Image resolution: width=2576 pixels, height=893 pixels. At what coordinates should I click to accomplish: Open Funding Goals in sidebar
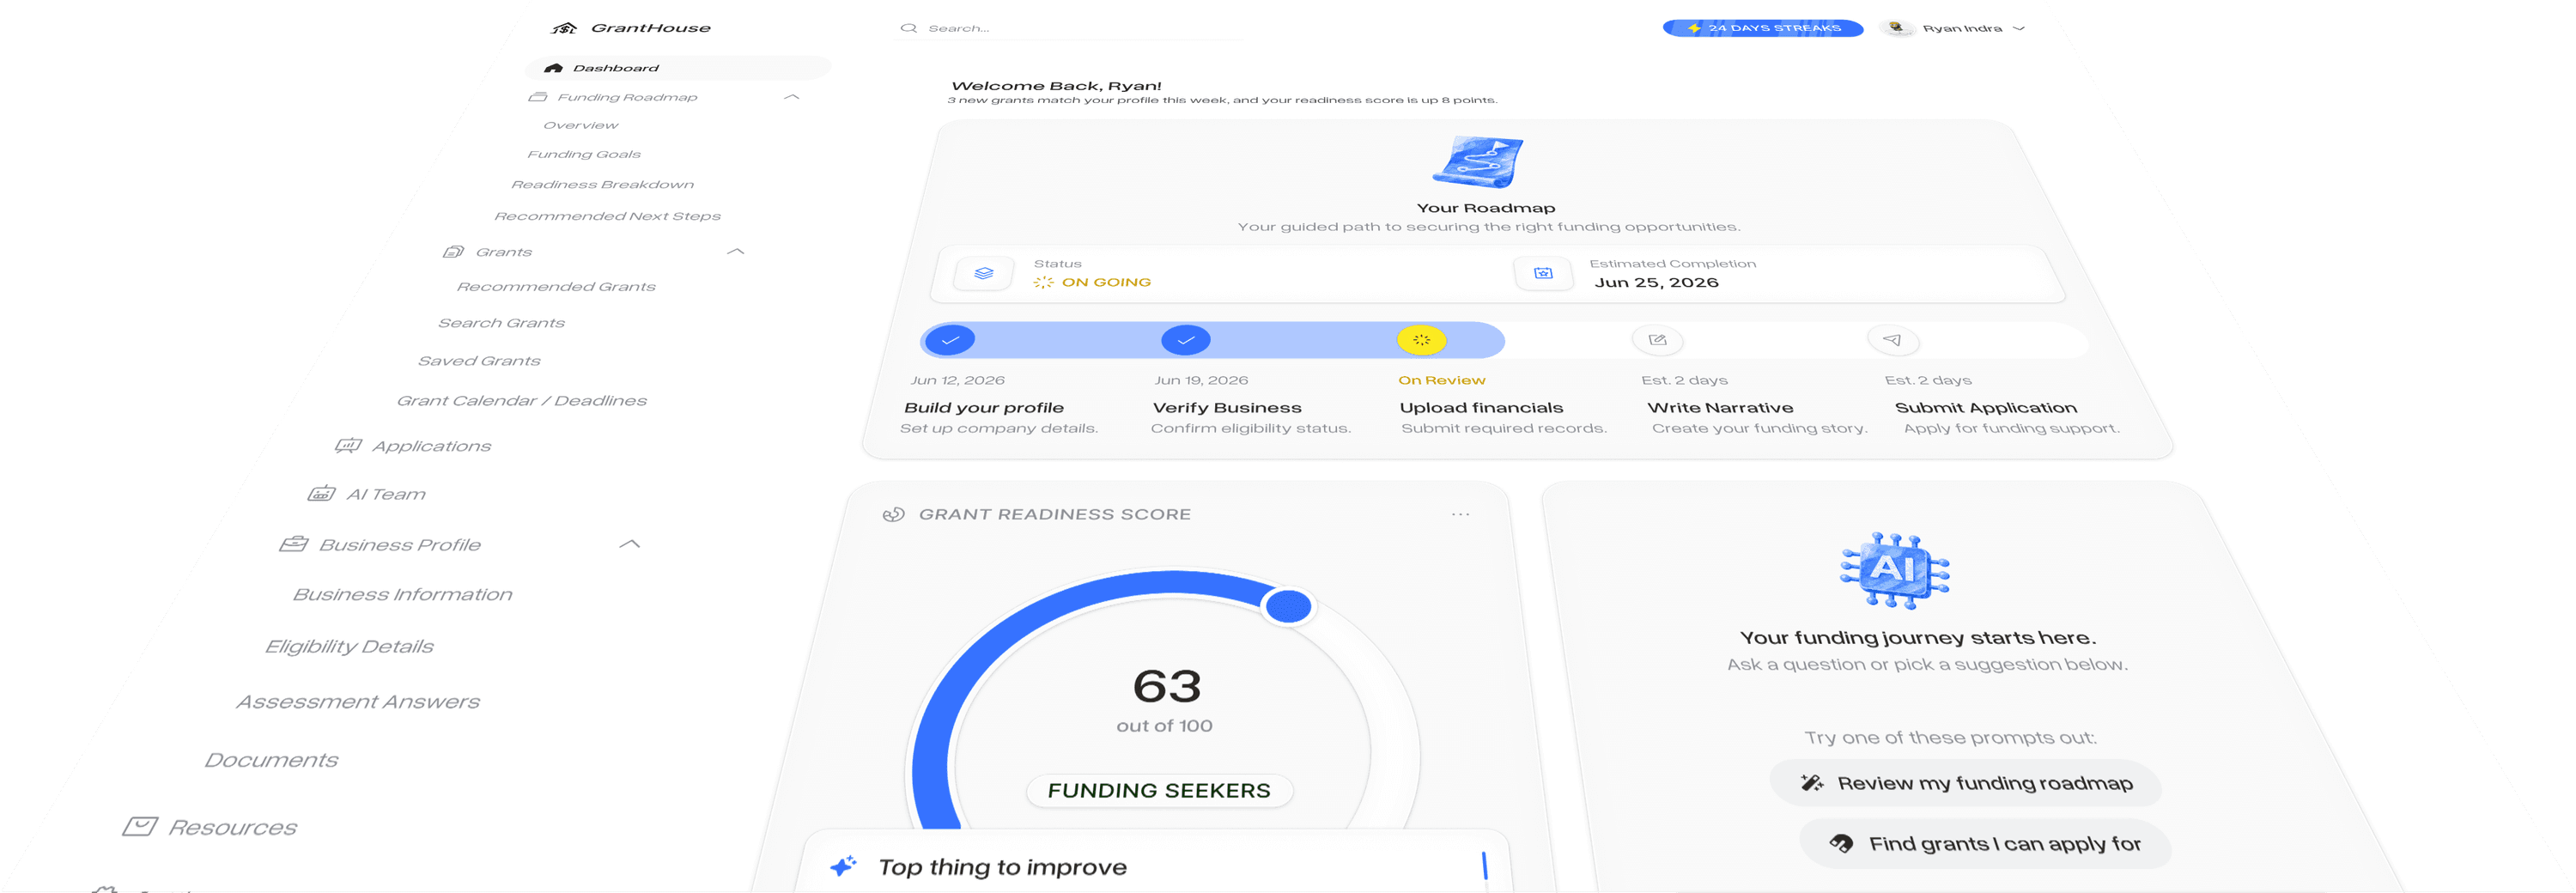[x=584, y=154]
